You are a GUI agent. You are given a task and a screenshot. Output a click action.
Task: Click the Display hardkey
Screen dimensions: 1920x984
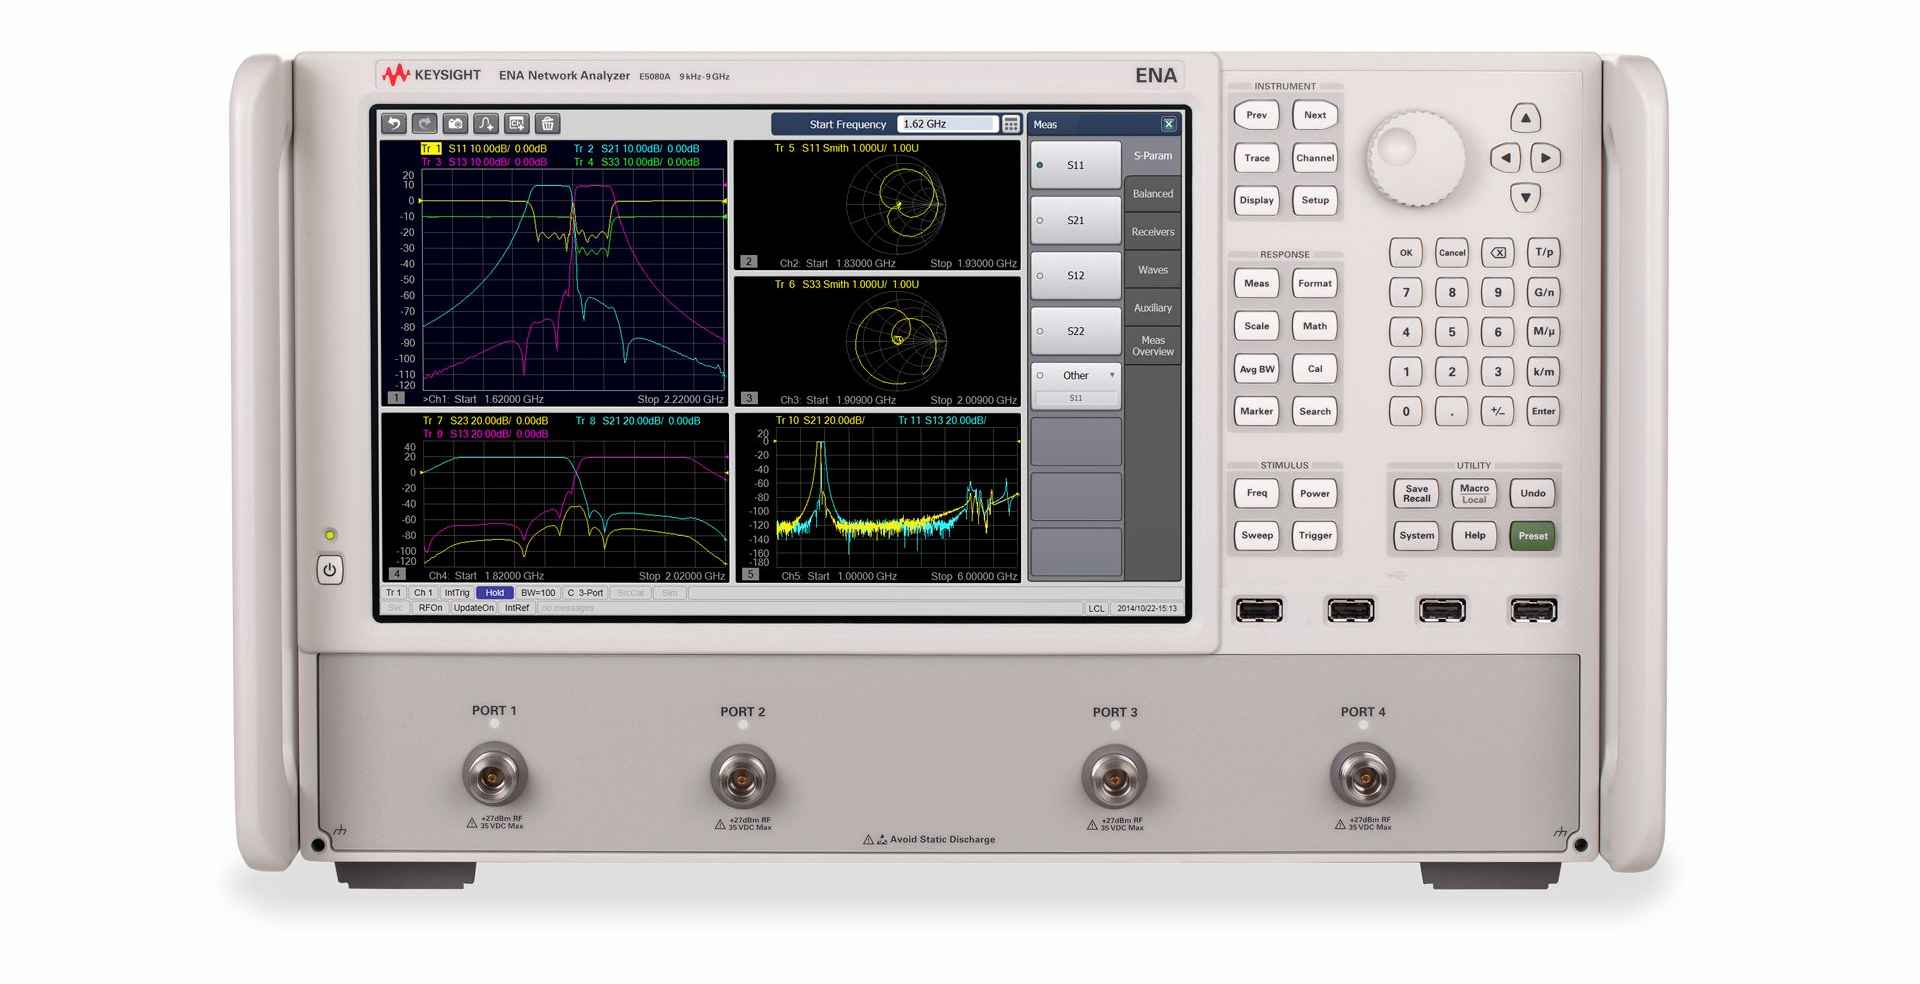(x=1257, y=200)
